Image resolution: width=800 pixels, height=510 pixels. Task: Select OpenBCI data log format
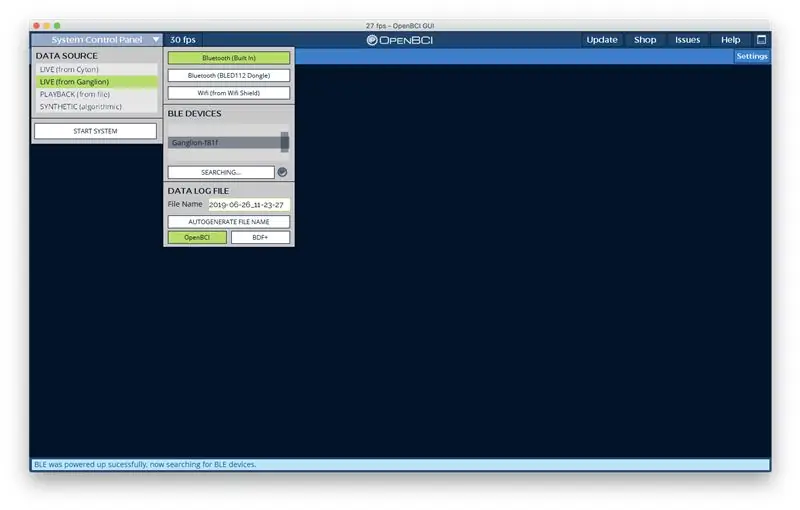pyautogui.click(x=197, y=237)
